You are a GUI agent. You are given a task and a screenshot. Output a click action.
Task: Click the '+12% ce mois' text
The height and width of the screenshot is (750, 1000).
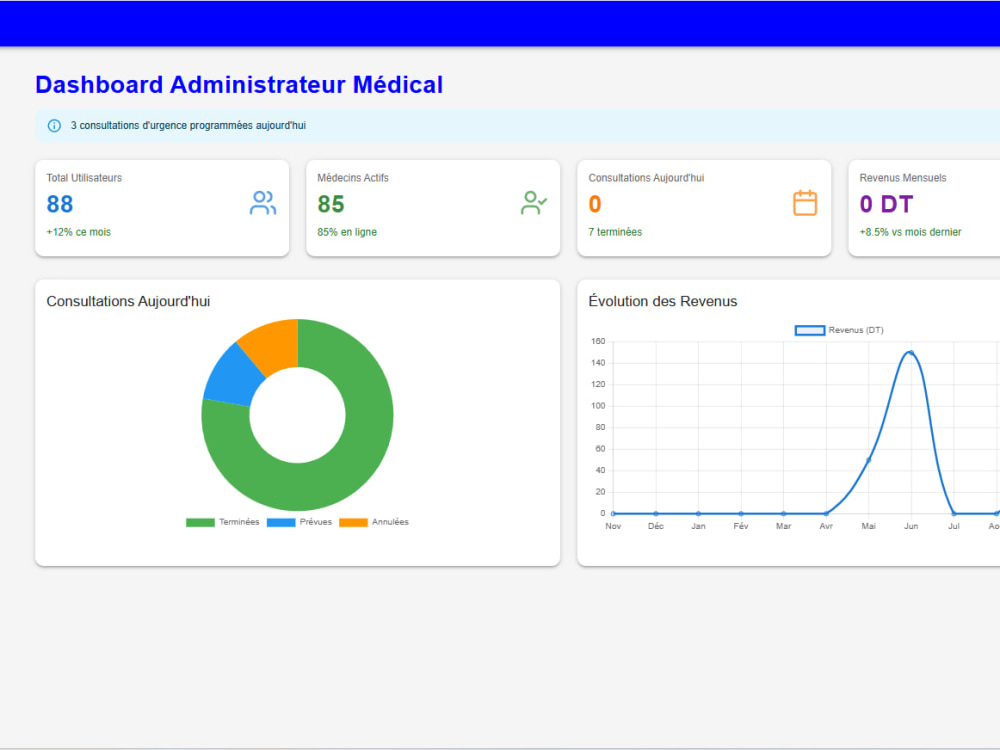[78, 232]
